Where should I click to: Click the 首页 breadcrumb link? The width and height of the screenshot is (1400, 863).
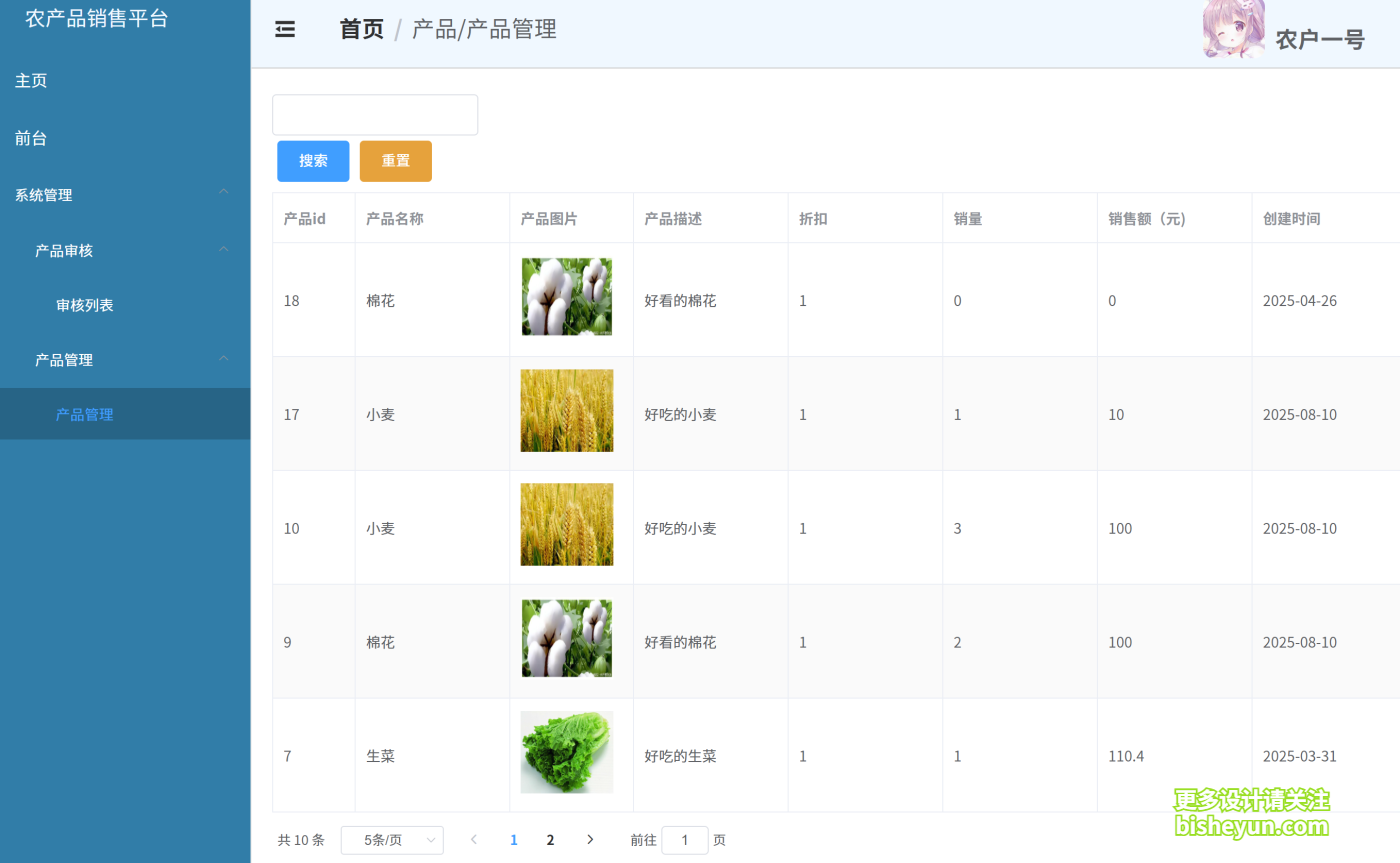pyautogui.click(x=360, y=30)
